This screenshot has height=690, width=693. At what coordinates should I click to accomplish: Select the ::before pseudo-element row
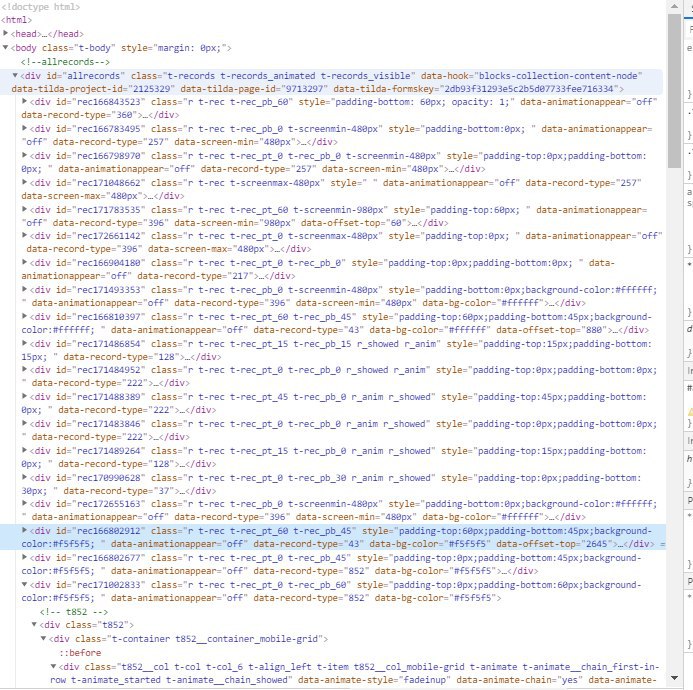80,653
